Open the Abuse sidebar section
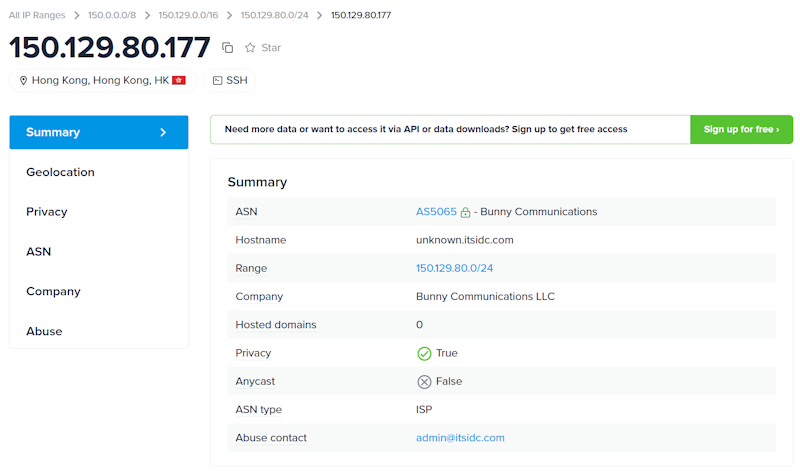800x472 pixels. click(x=44, y=331)
